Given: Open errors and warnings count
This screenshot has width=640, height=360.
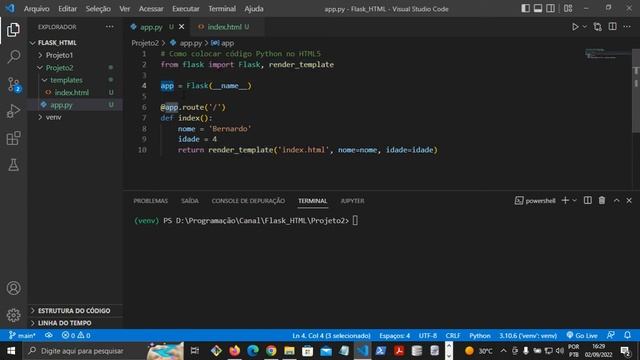Looking at the screenshot, I should point(76,336).
